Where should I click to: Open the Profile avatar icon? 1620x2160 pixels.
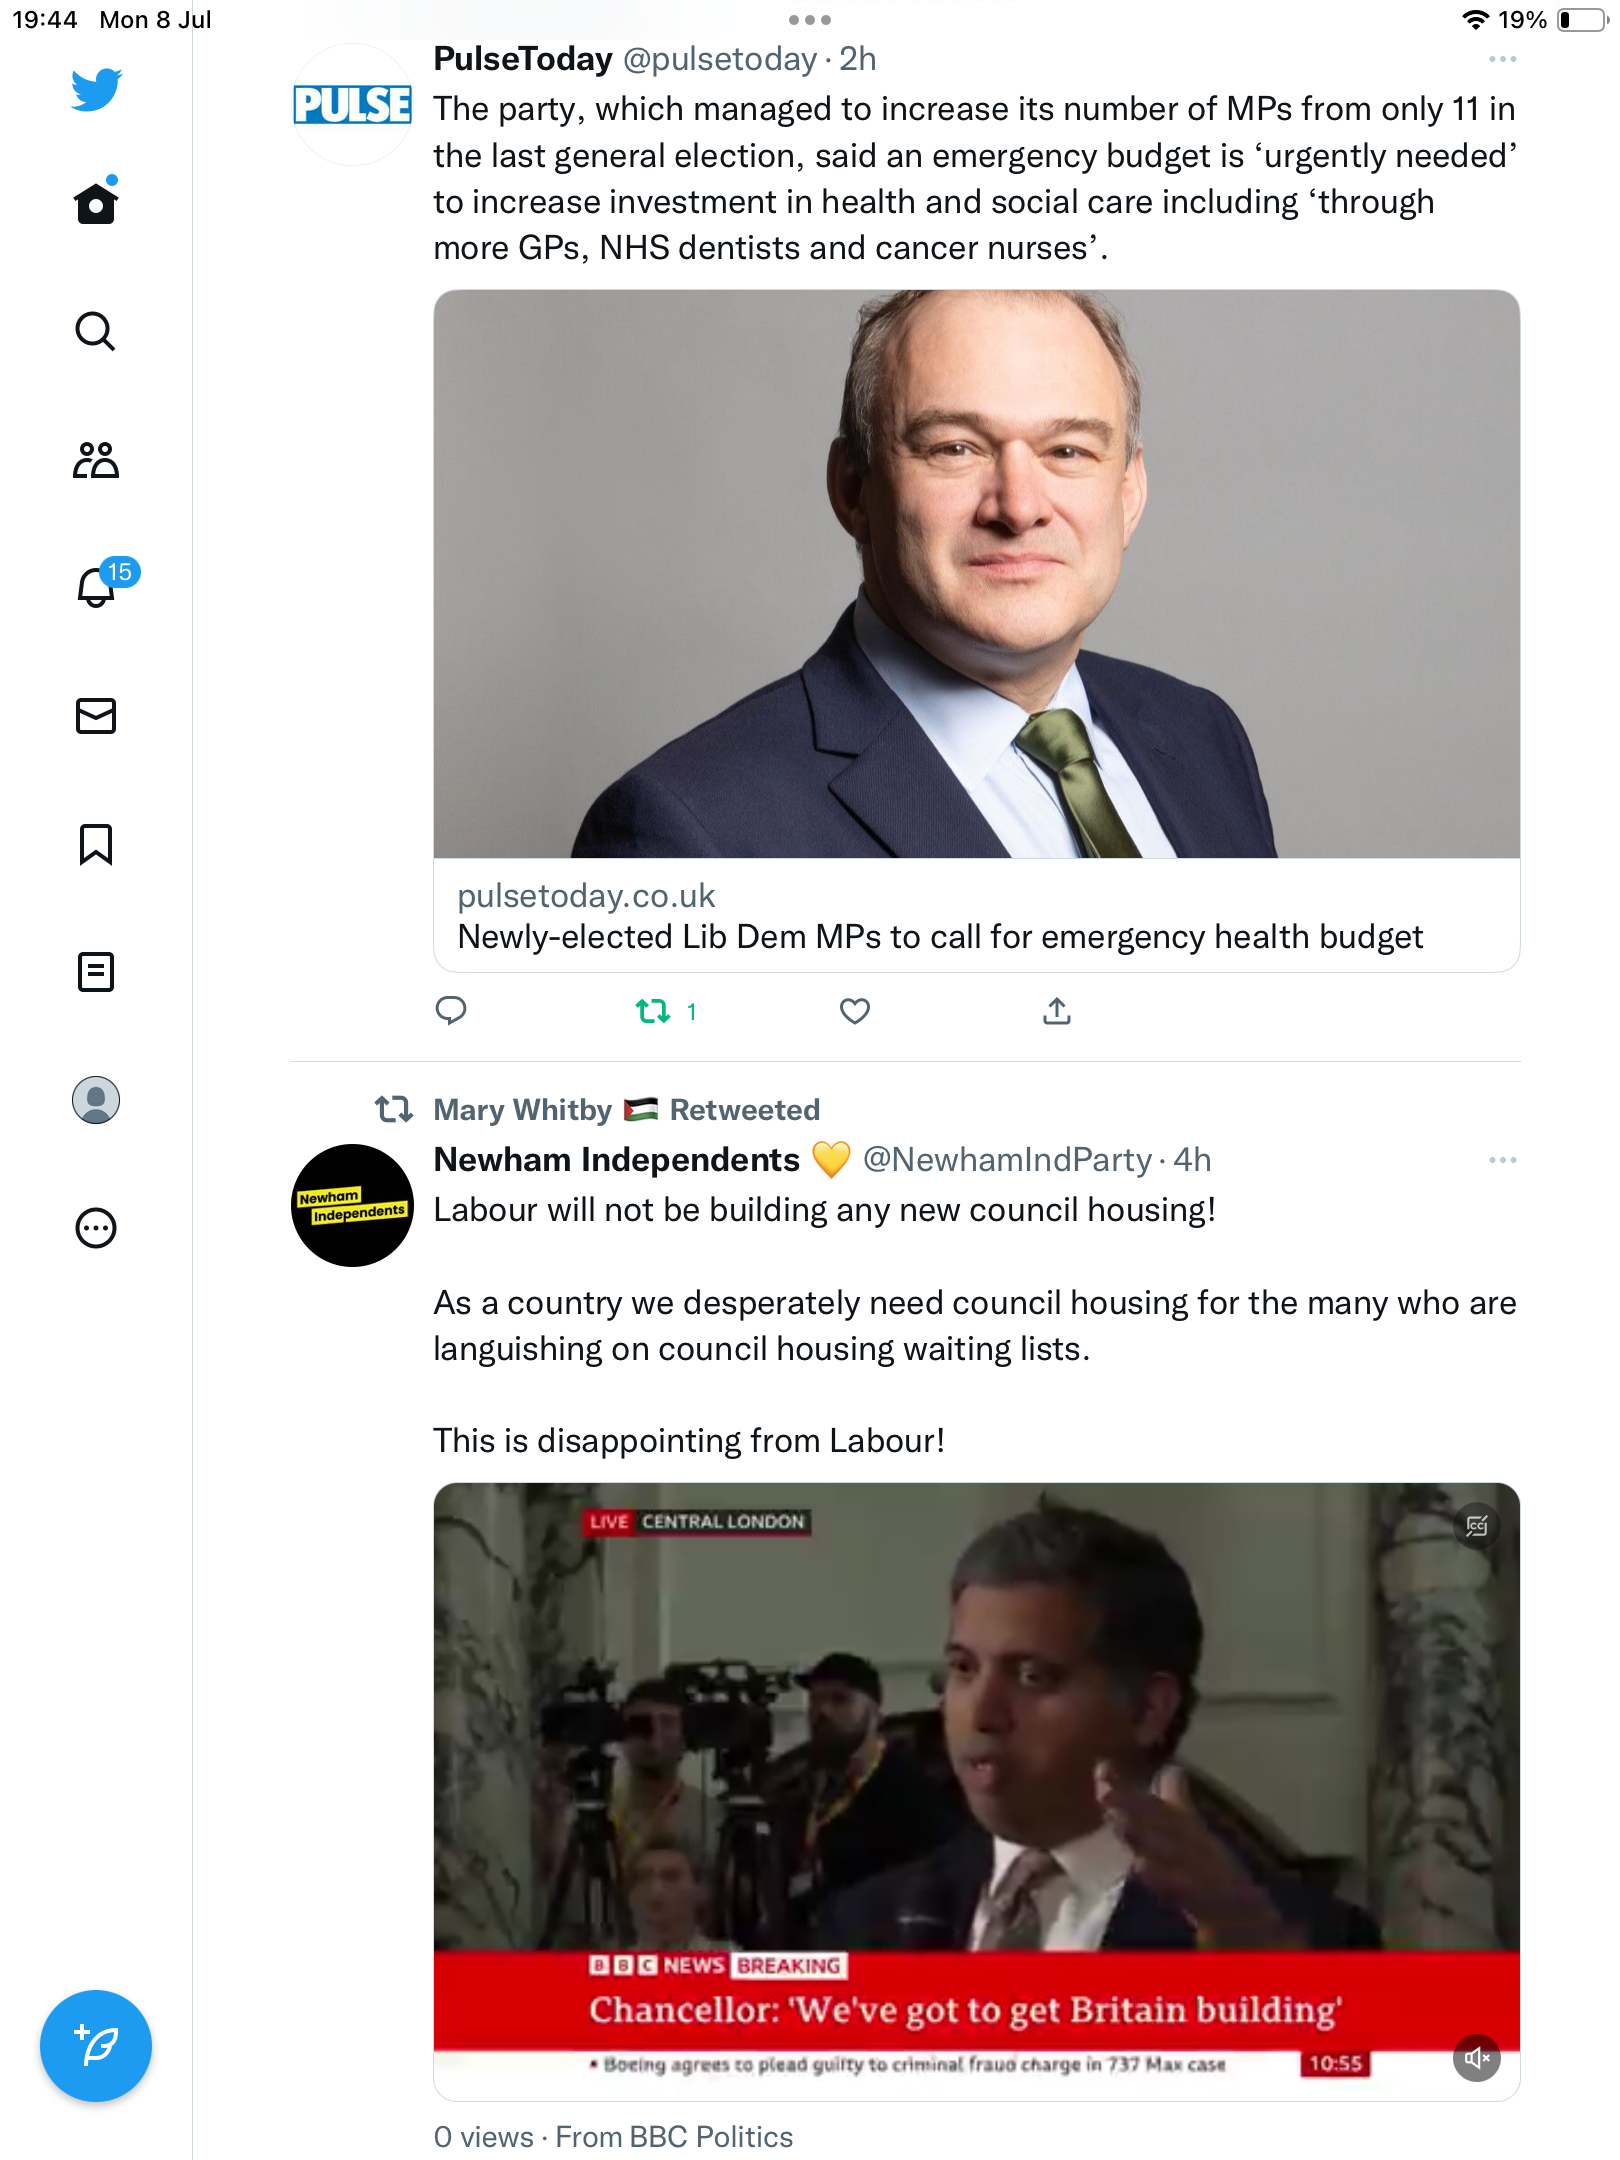[96, 1100]
